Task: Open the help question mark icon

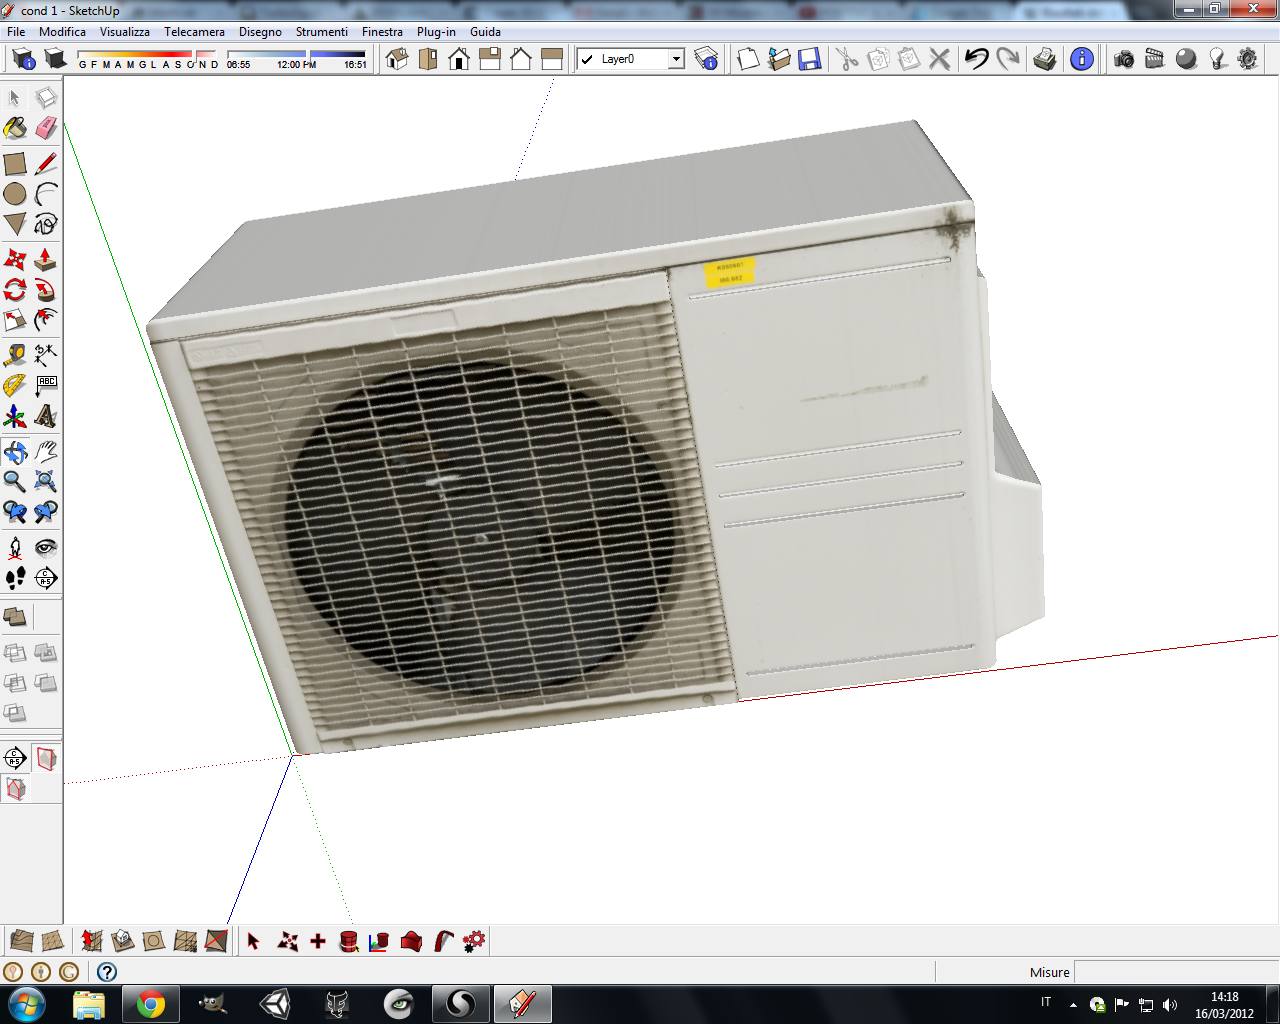Action: 107,972
